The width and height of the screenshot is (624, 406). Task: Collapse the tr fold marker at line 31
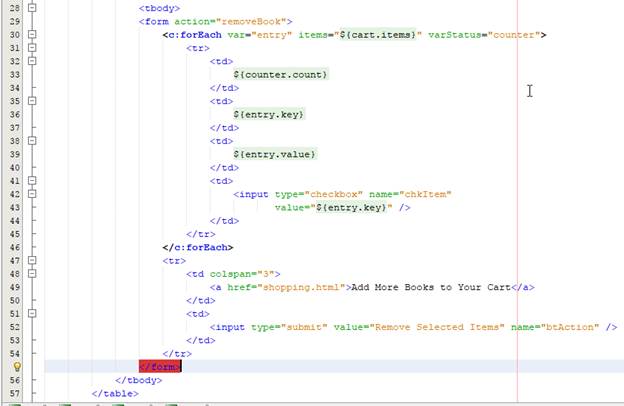pyautogui.click(x=32, y=47)
